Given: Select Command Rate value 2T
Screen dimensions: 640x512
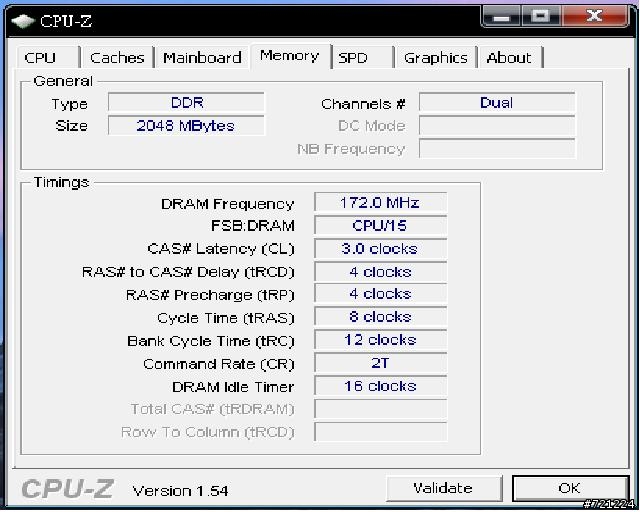Looking at the screenshot, I should point(380,363).
